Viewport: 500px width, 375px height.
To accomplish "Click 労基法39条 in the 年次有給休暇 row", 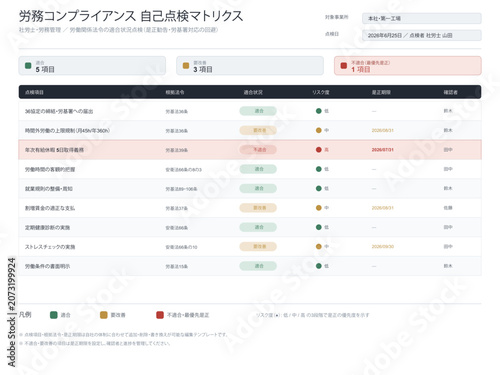I will coord(177,150).
